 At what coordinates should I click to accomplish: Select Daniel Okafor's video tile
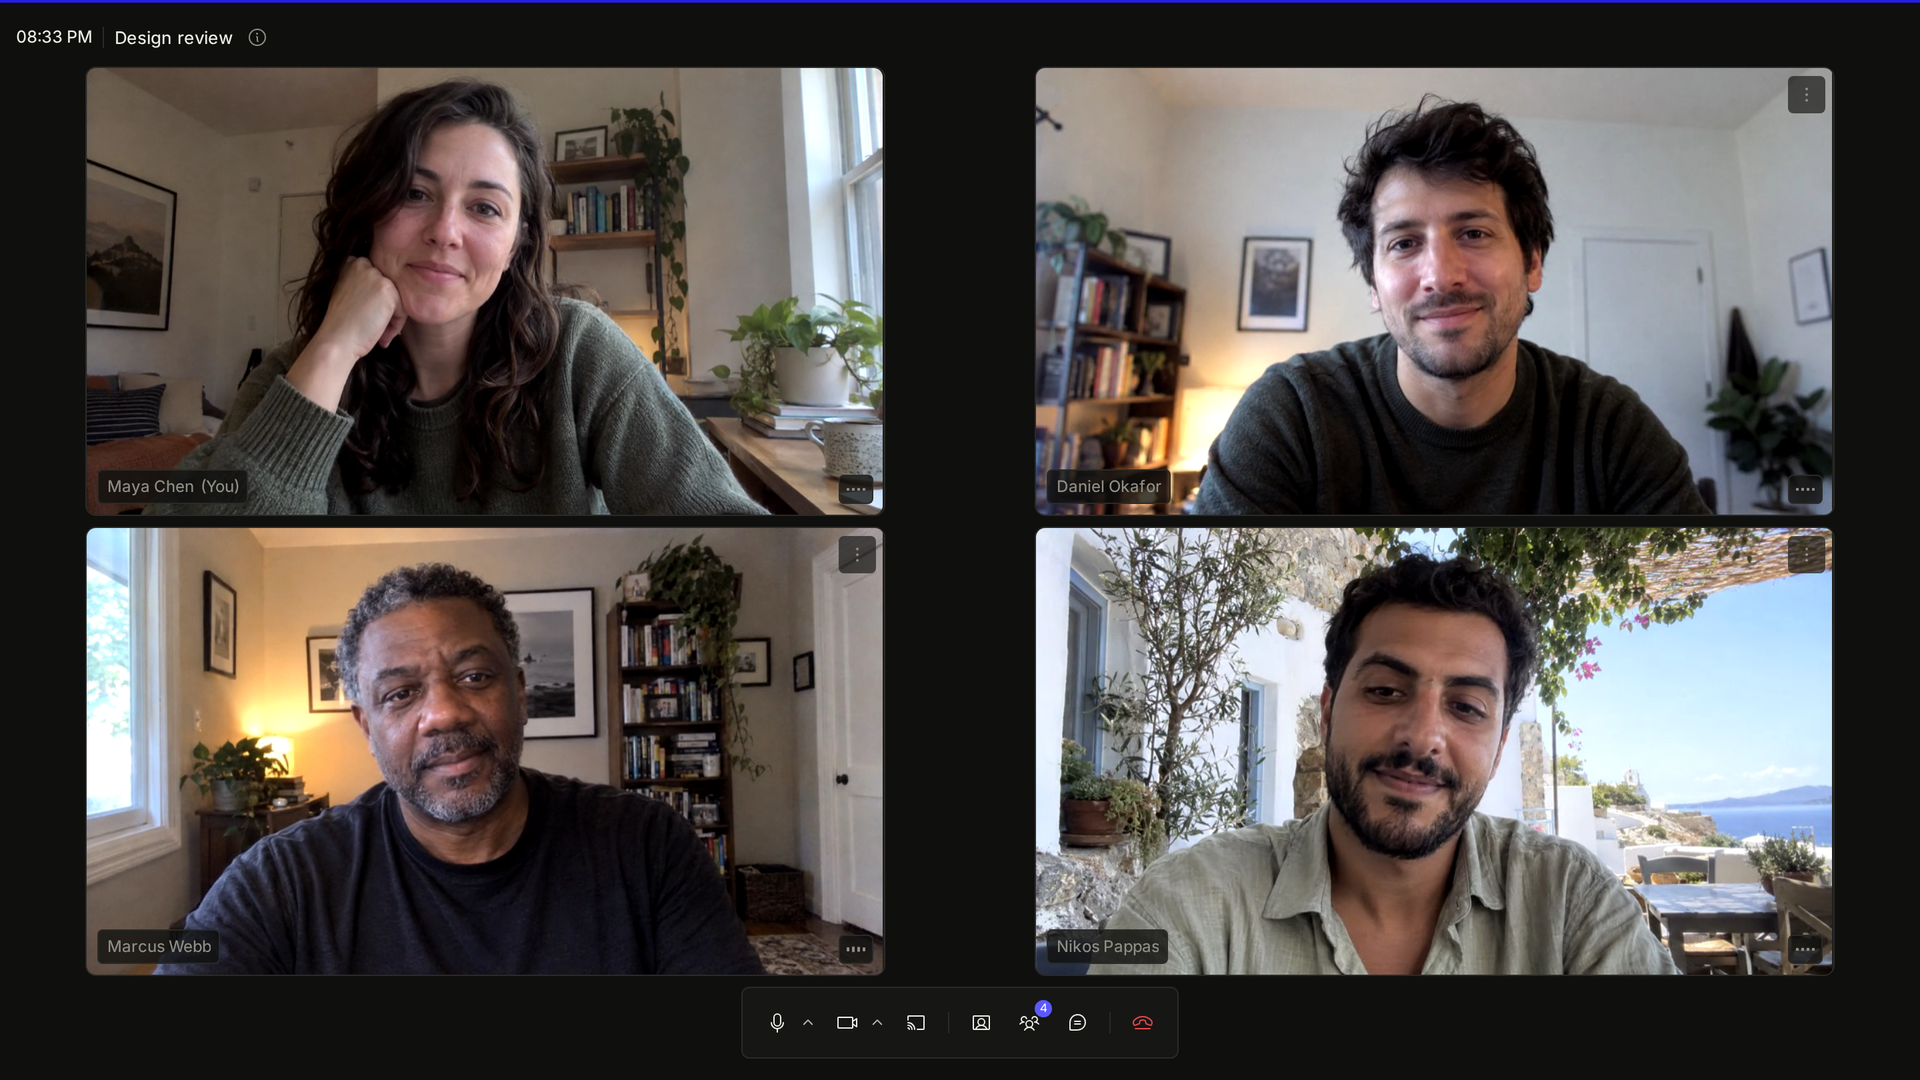pos(1434,291)
